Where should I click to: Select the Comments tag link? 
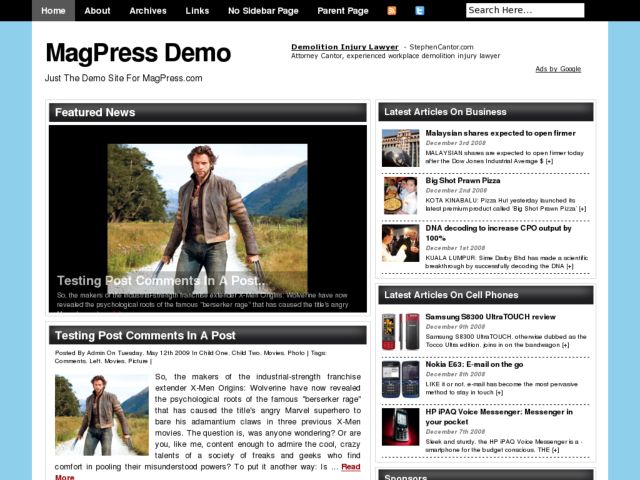click(x=70, y=361)
